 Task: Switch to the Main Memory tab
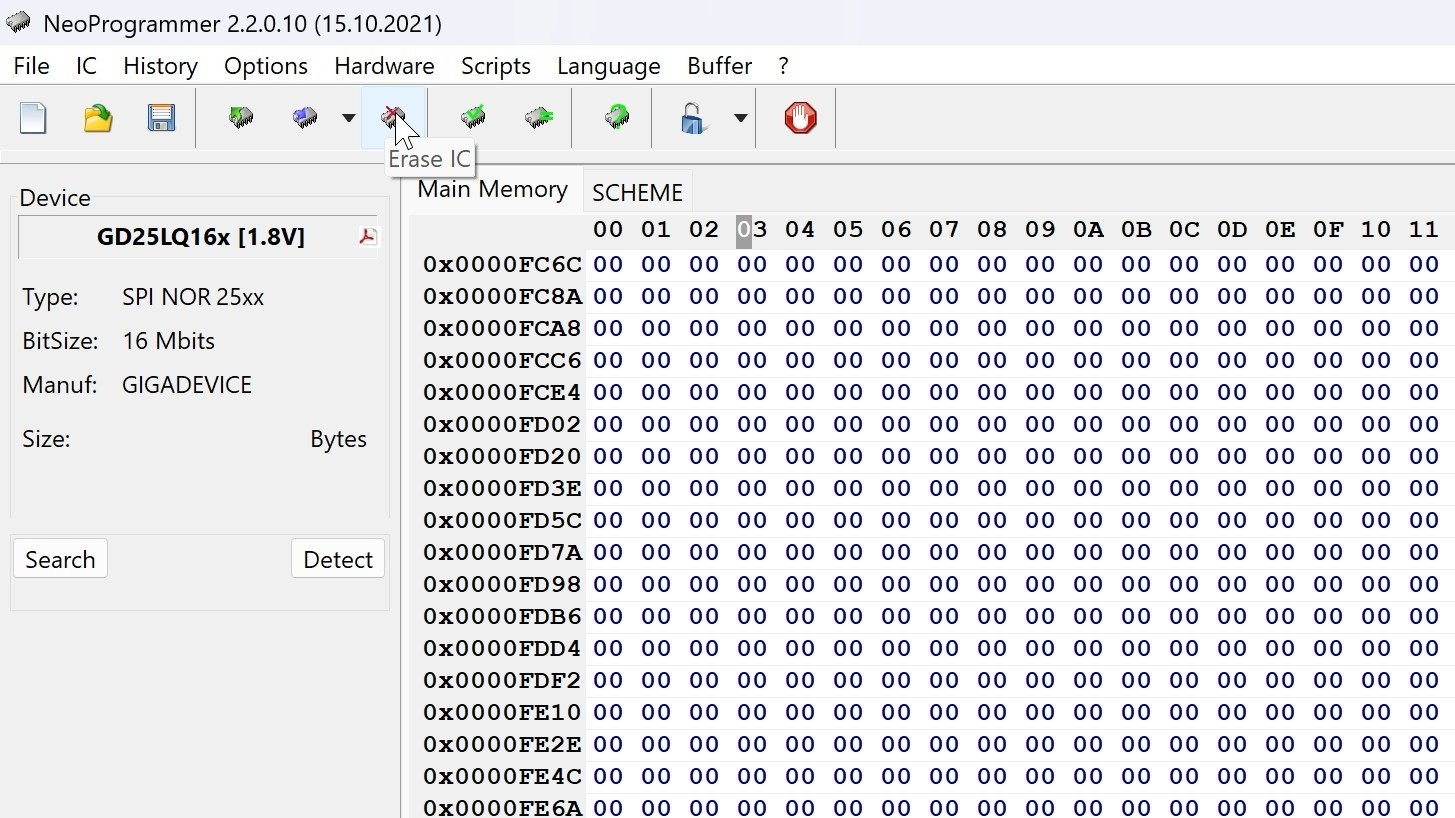(x=493, y=190)
